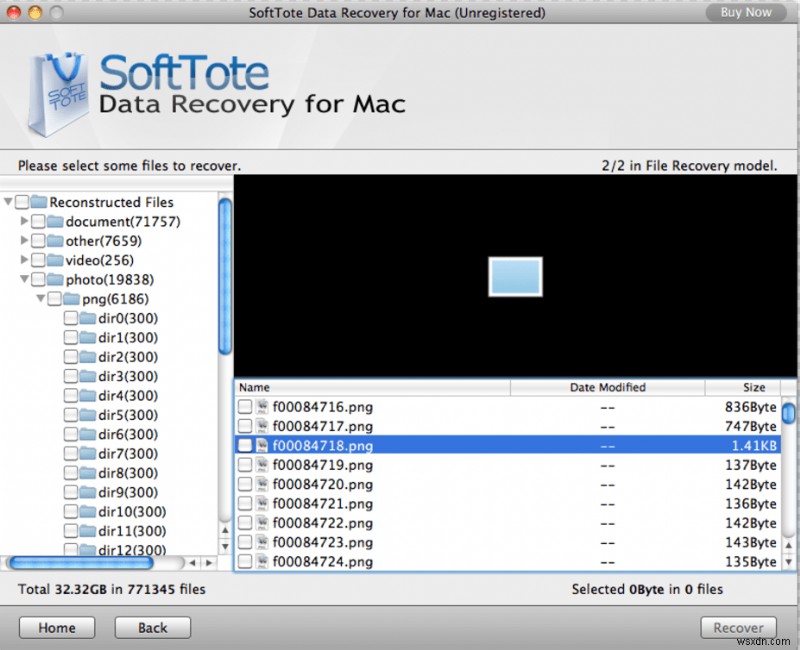800x650 pixels.
Task: Click the dir7(300) folder icon
Action: tap(88, 454)
